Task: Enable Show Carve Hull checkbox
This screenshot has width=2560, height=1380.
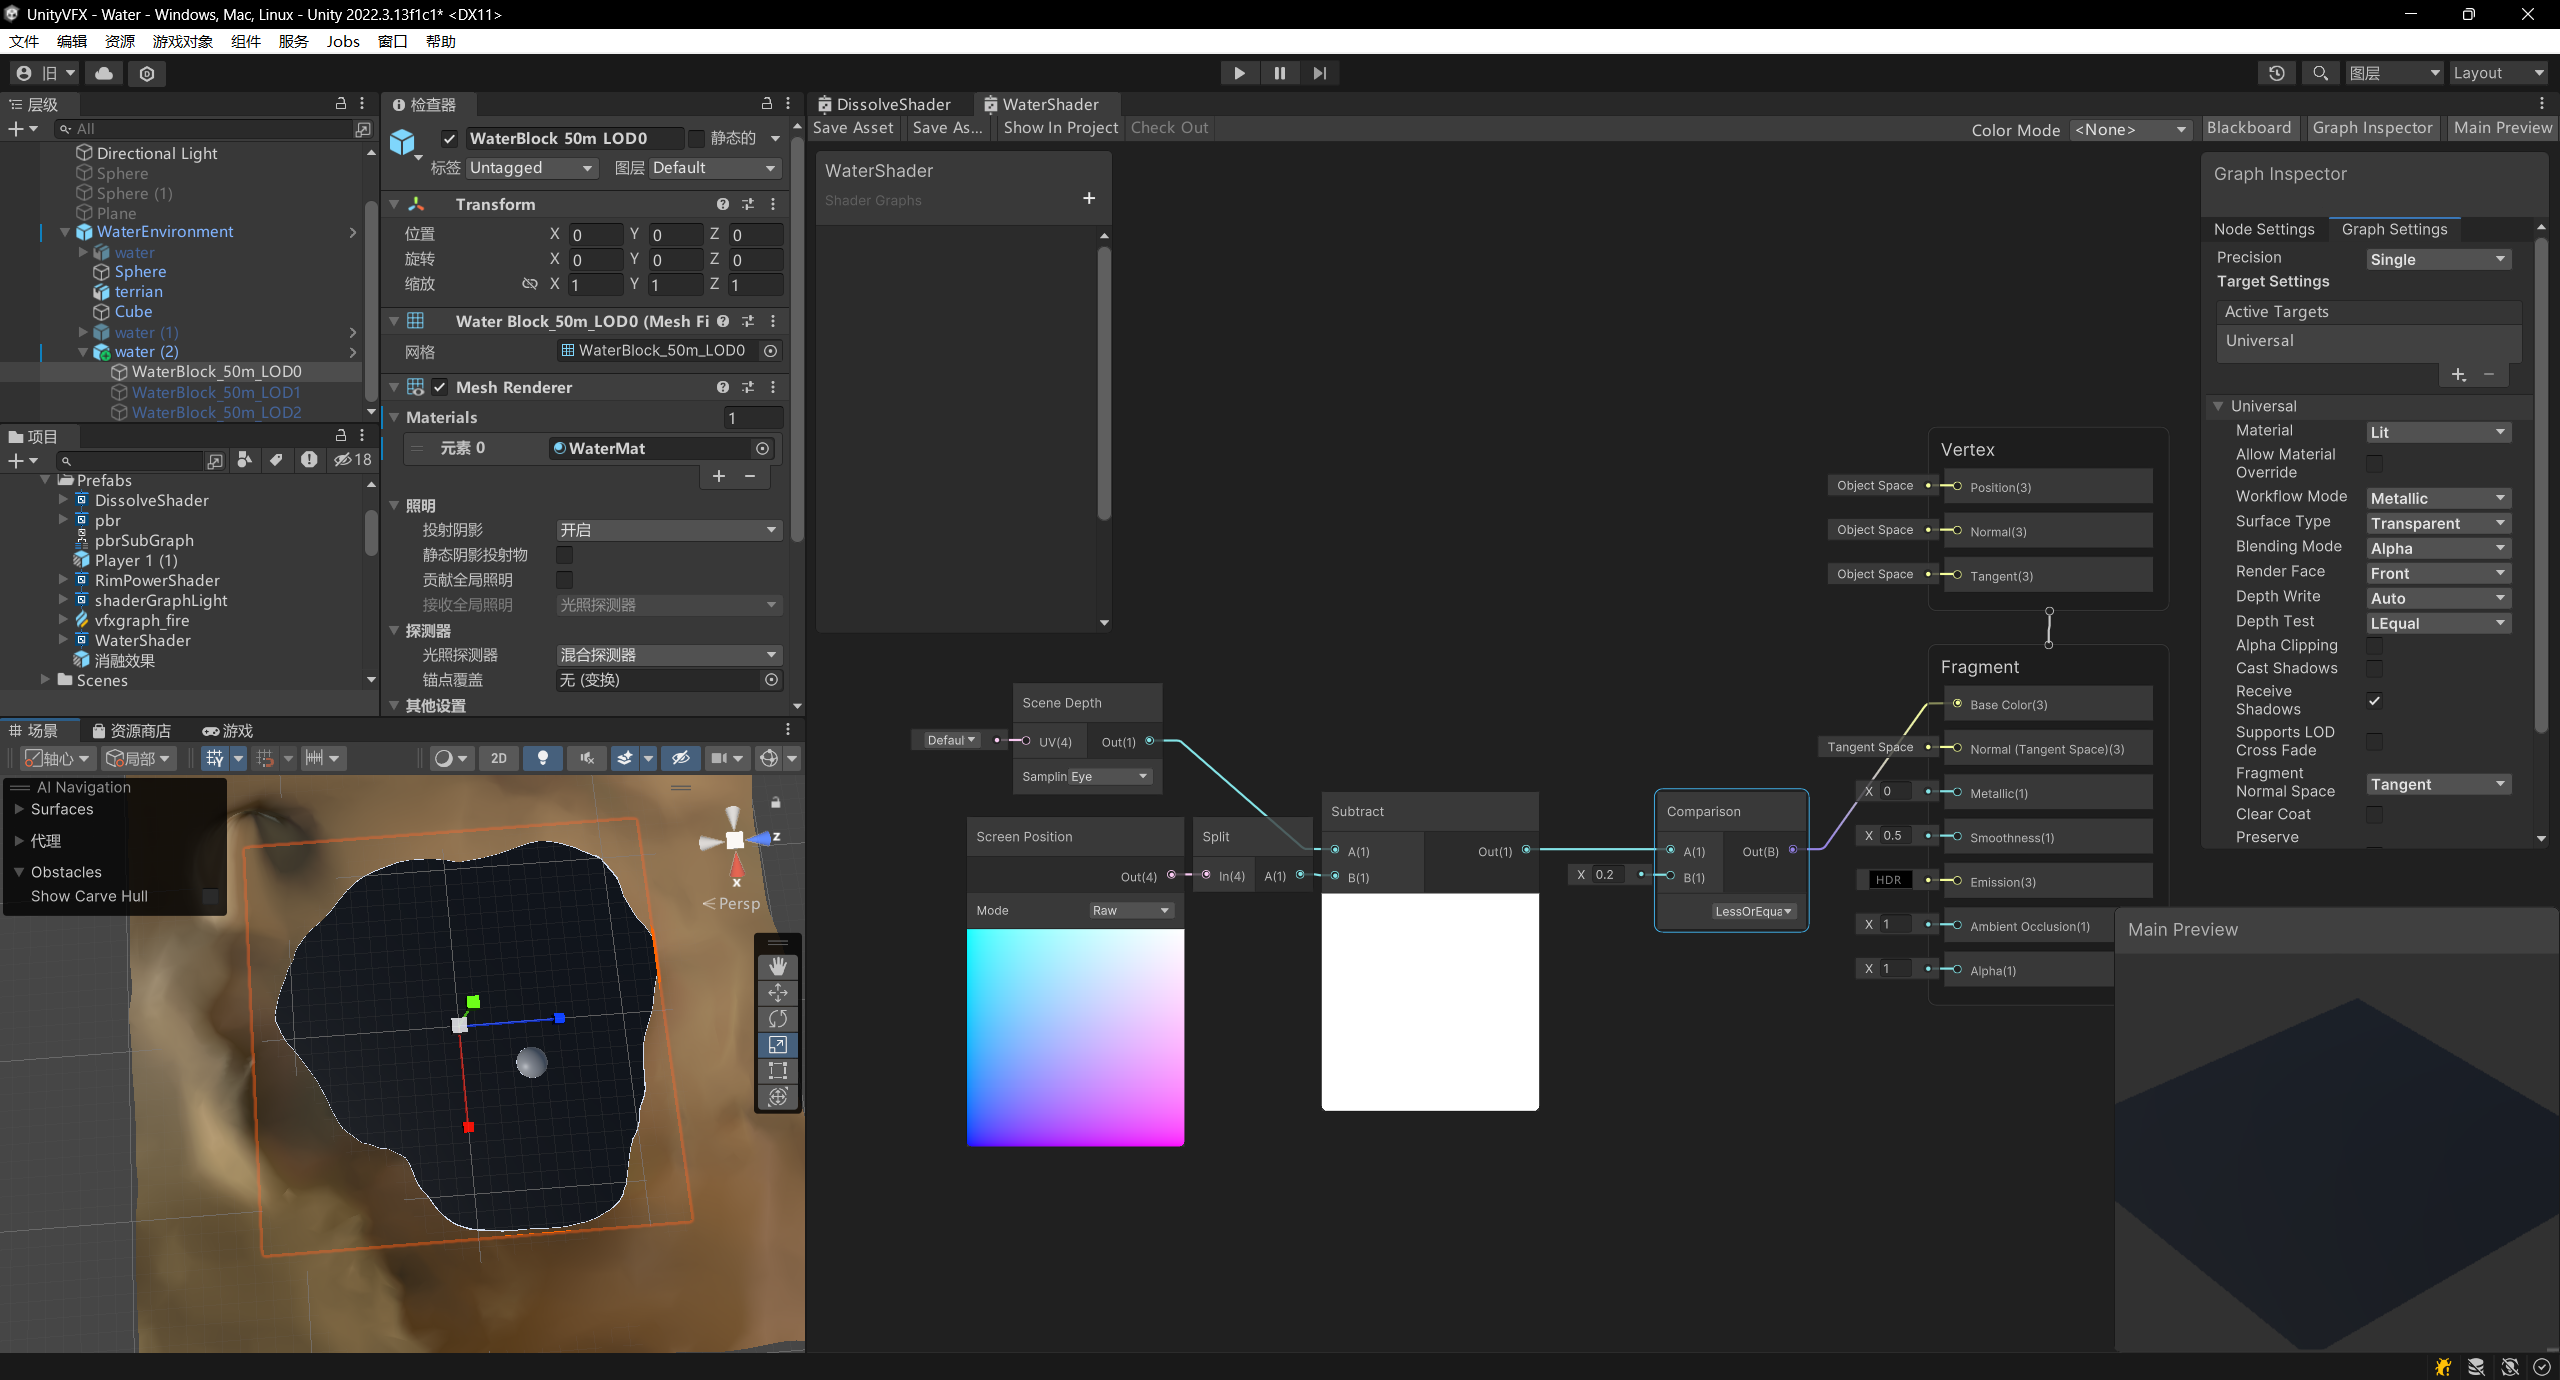Action: 210,896
